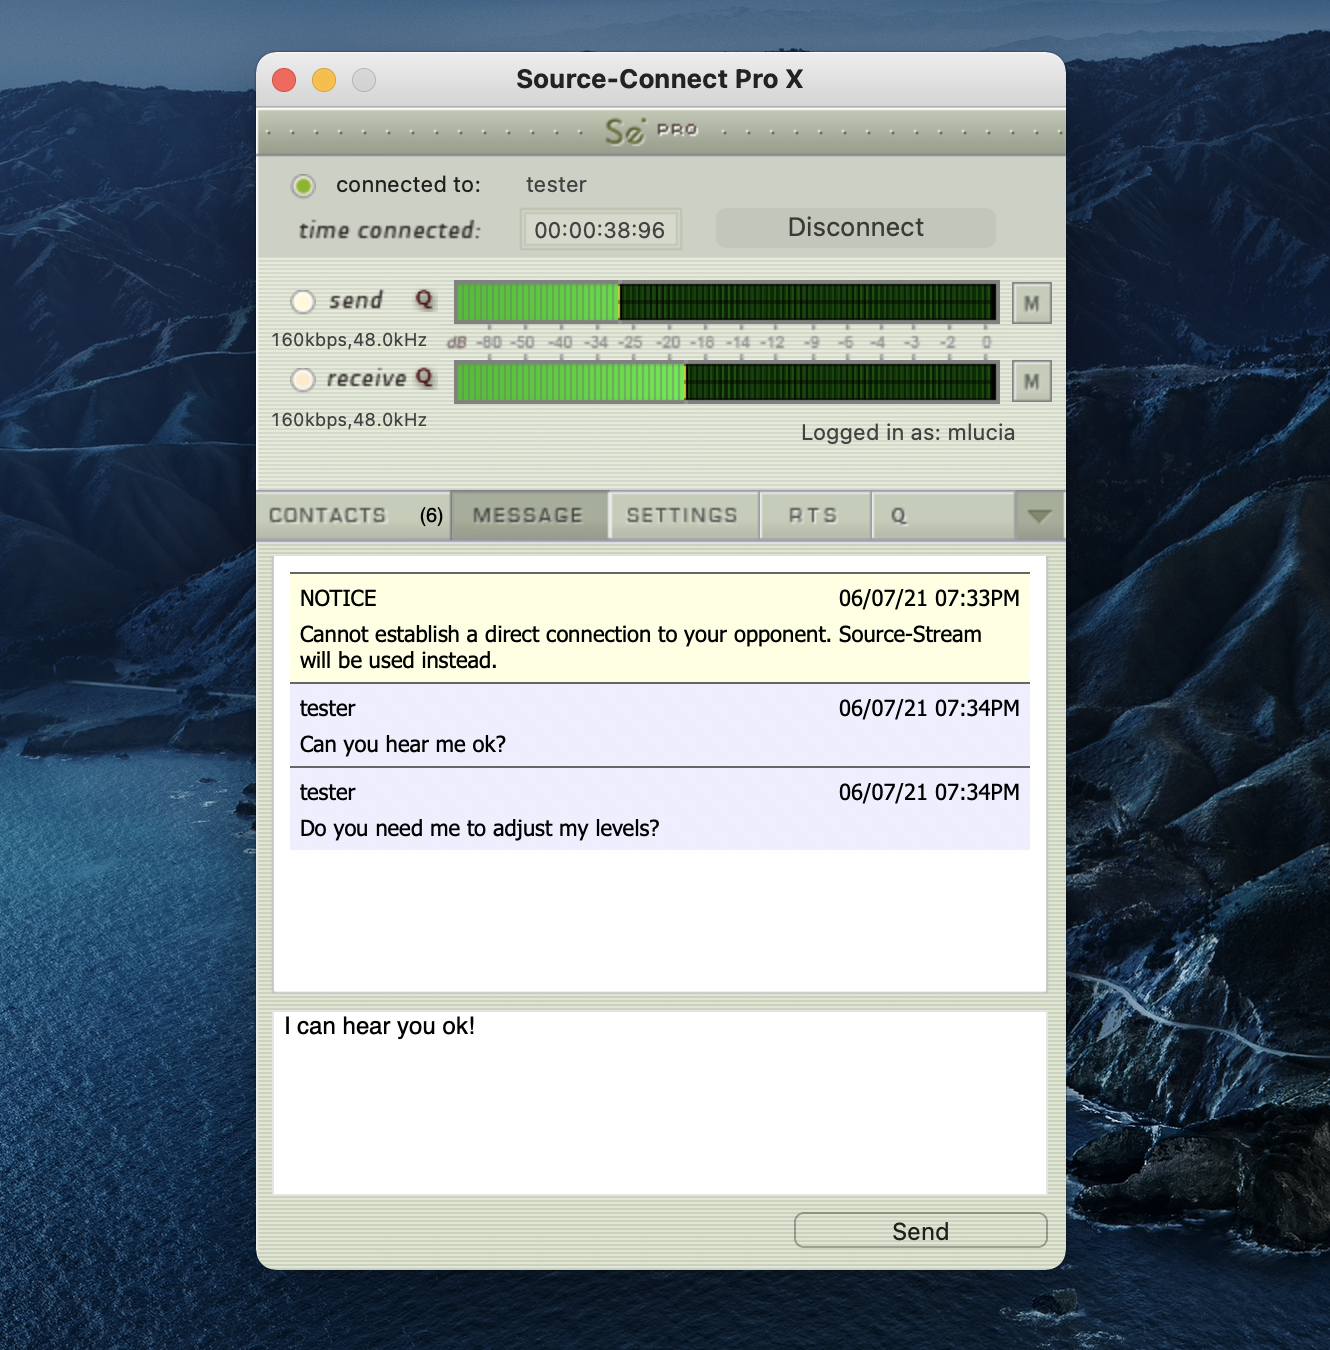Click the send Q quality icon
The image size is (1330, 1350).
pyautogui.click(x=424, y=300)
